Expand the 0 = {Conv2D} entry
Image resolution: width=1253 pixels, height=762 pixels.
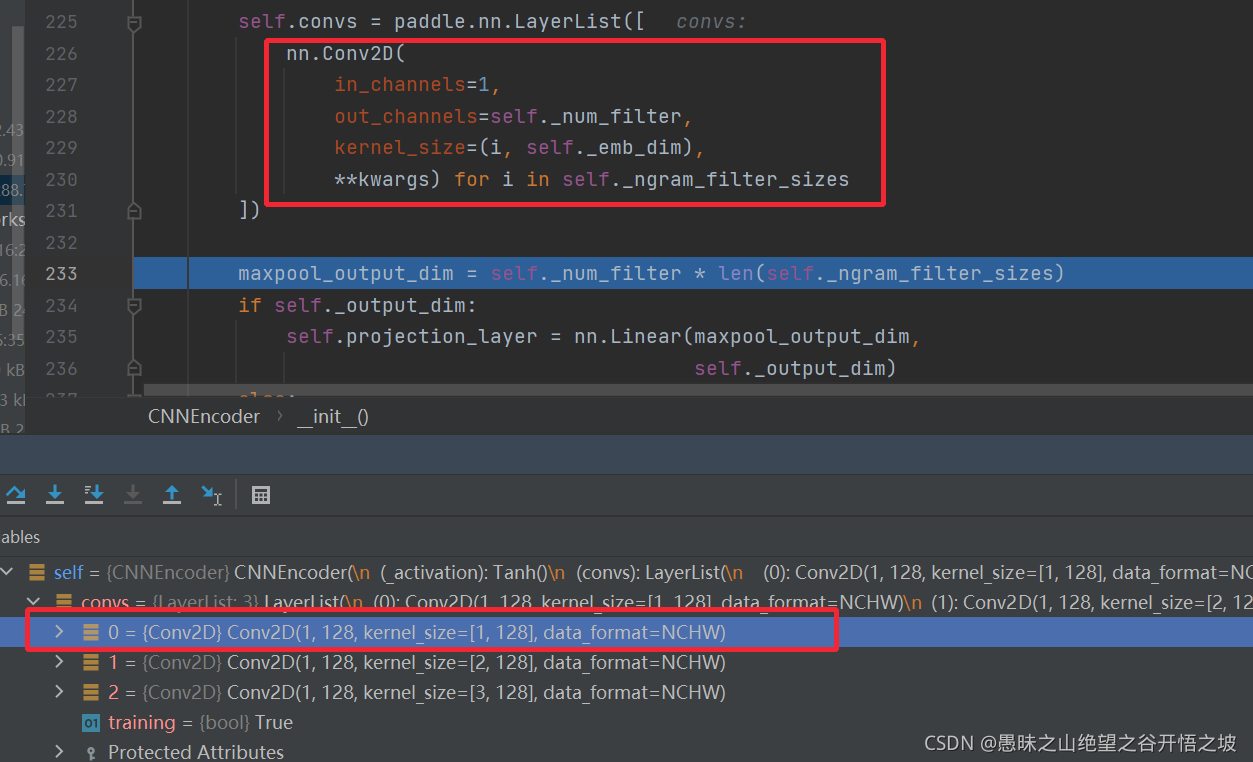59,632
